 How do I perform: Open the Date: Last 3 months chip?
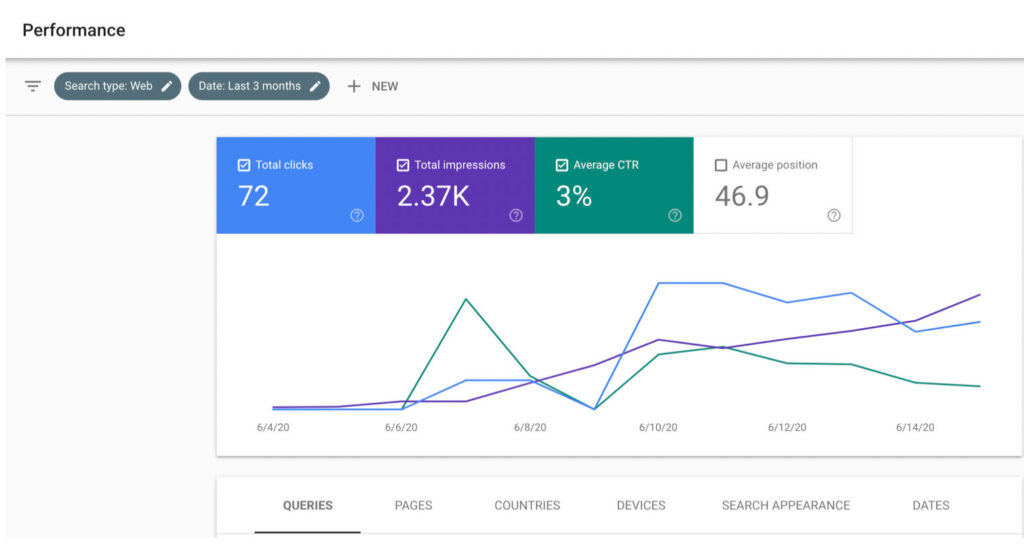249,86
